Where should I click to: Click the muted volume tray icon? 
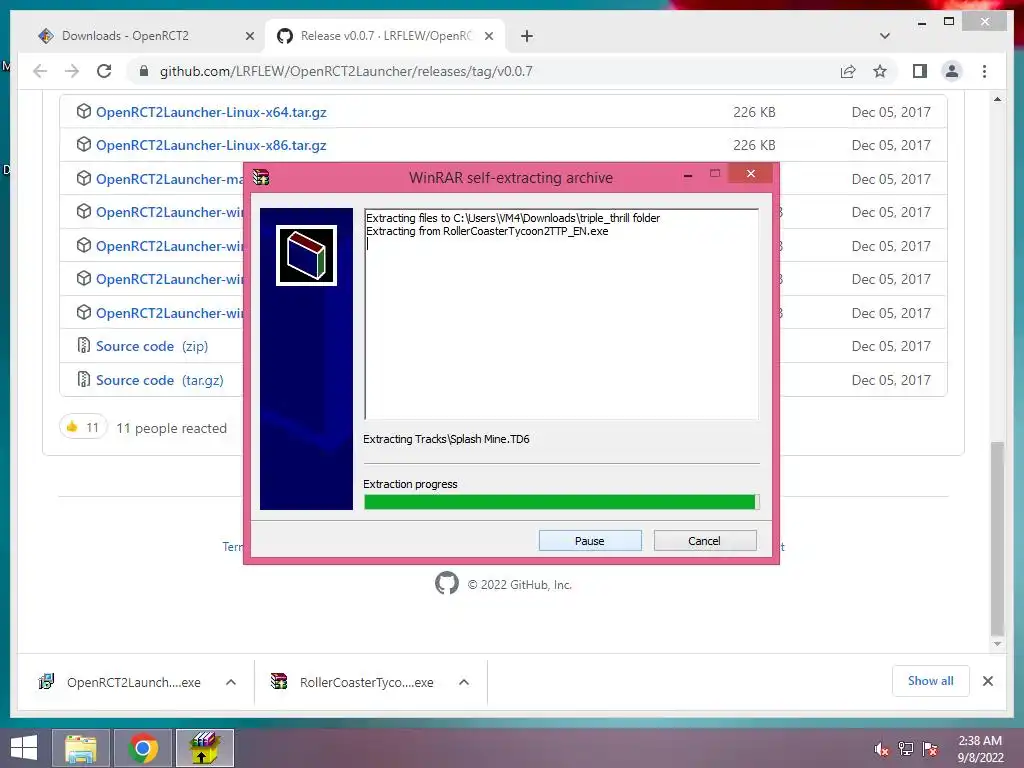882,749
